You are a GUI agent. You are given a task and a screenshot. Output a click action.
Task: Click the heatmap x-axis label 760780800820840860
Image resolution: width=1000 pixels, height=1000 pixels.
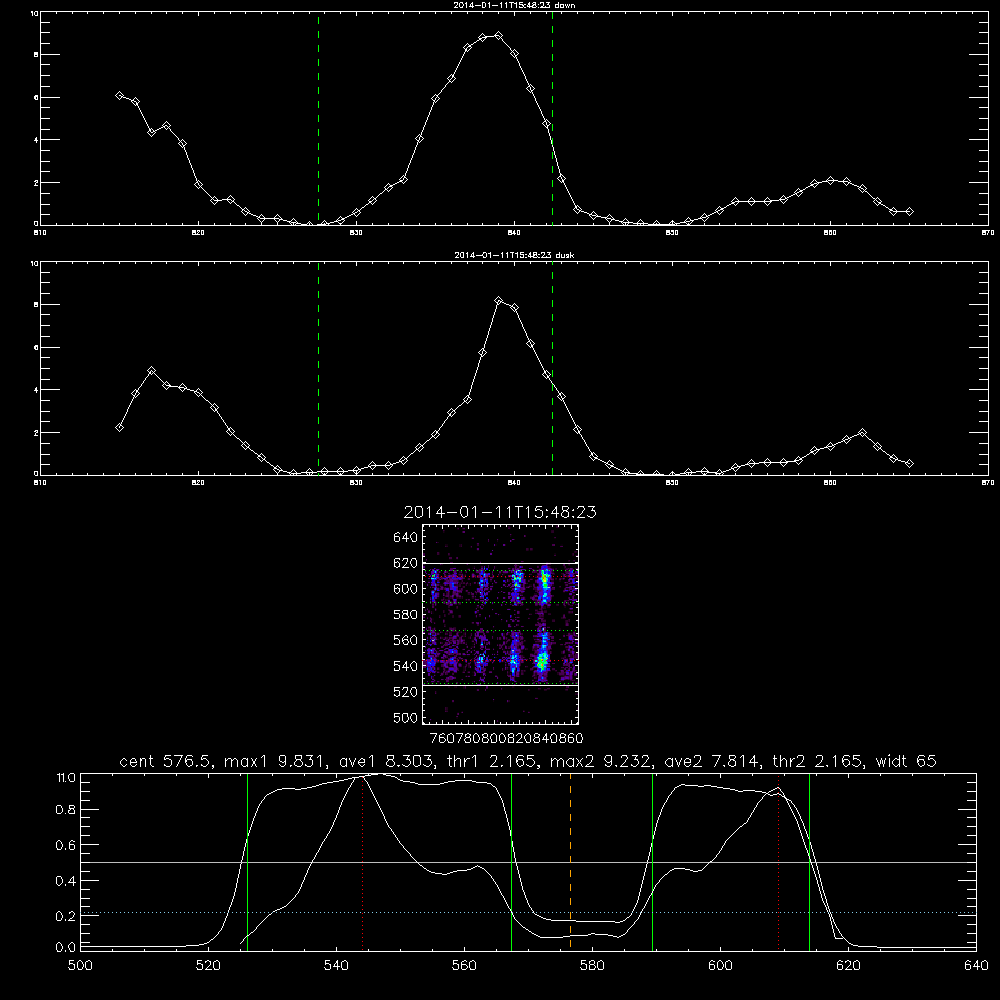click(x=507, y=738)
